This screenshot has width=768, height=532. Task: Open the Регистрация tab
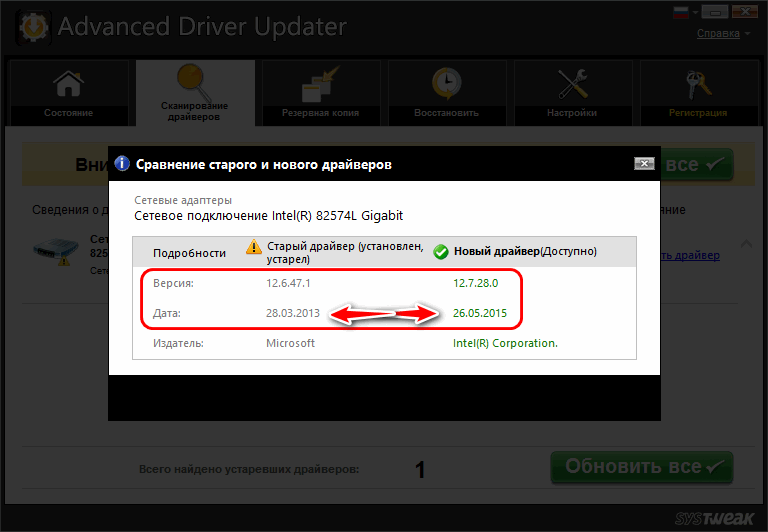tap(699, 93)
